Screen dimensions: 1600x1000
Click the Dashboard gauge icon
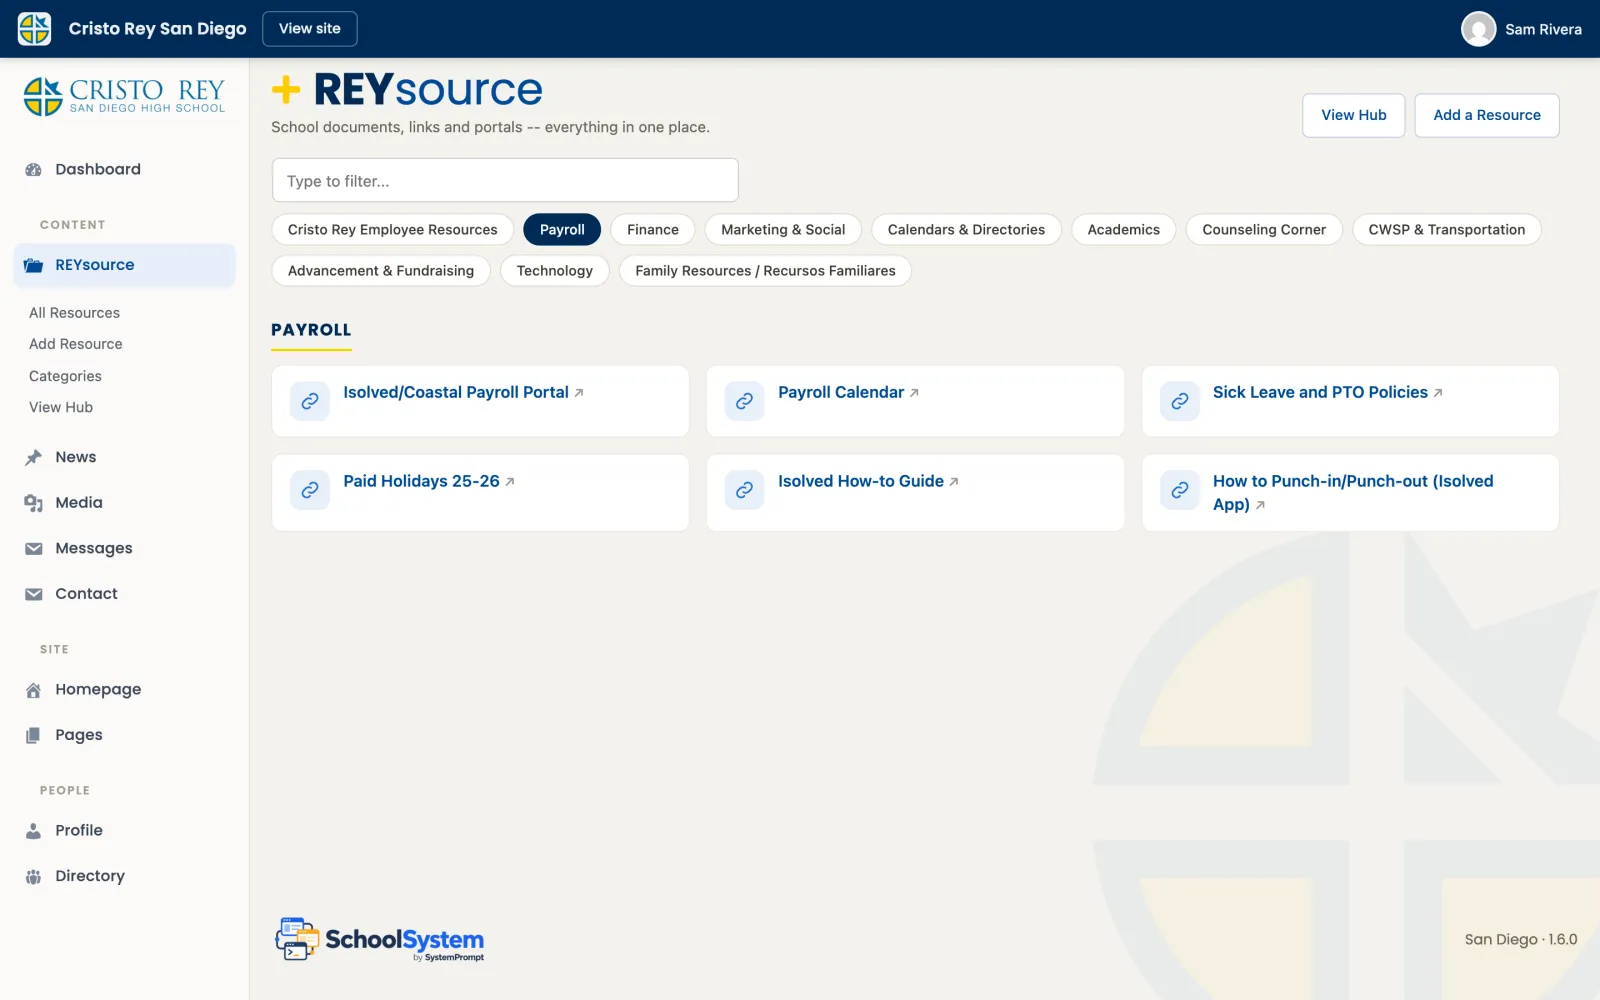tap(34, 170)
